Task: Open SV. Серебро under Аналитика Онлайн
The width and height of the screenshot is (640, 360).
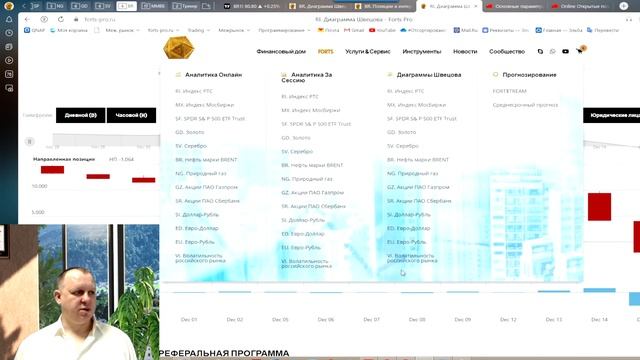Action: pyautogui.click(x=191, y=146)
